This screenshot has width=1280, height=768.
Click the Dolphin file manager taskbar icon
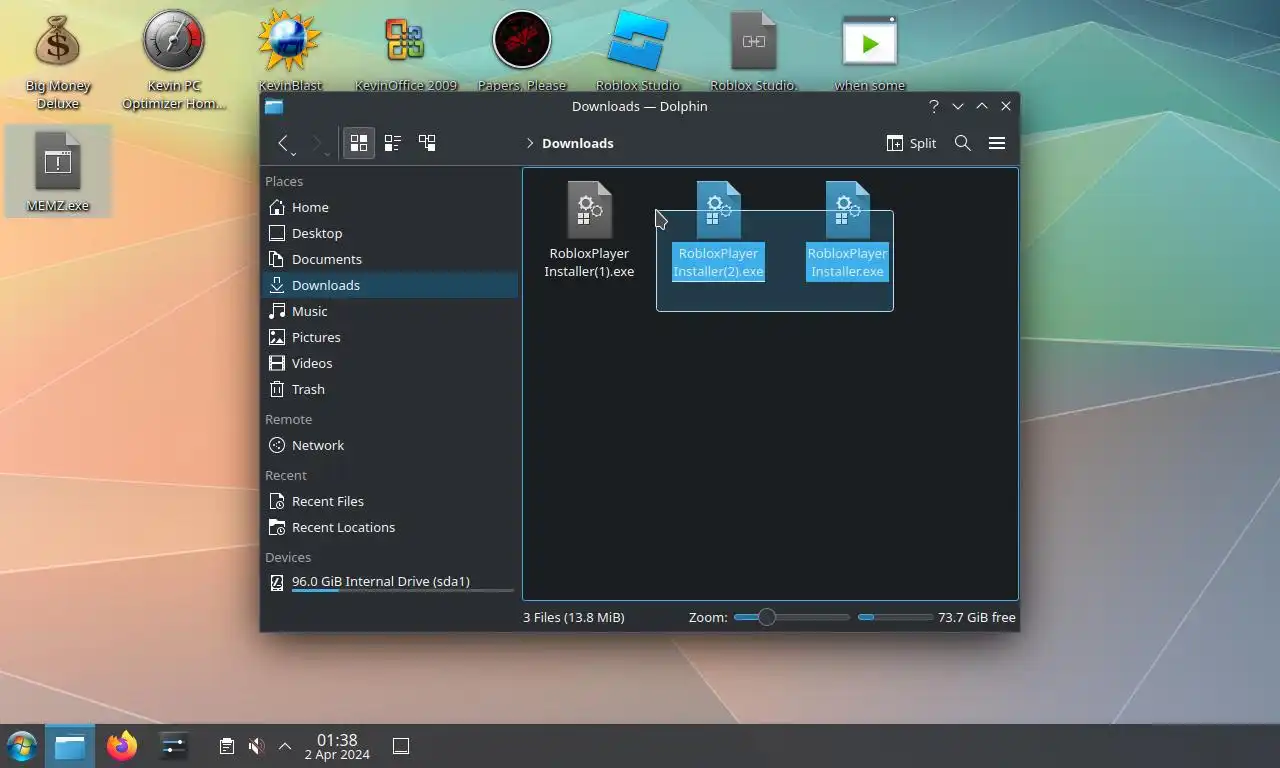(x=69, y=746)
